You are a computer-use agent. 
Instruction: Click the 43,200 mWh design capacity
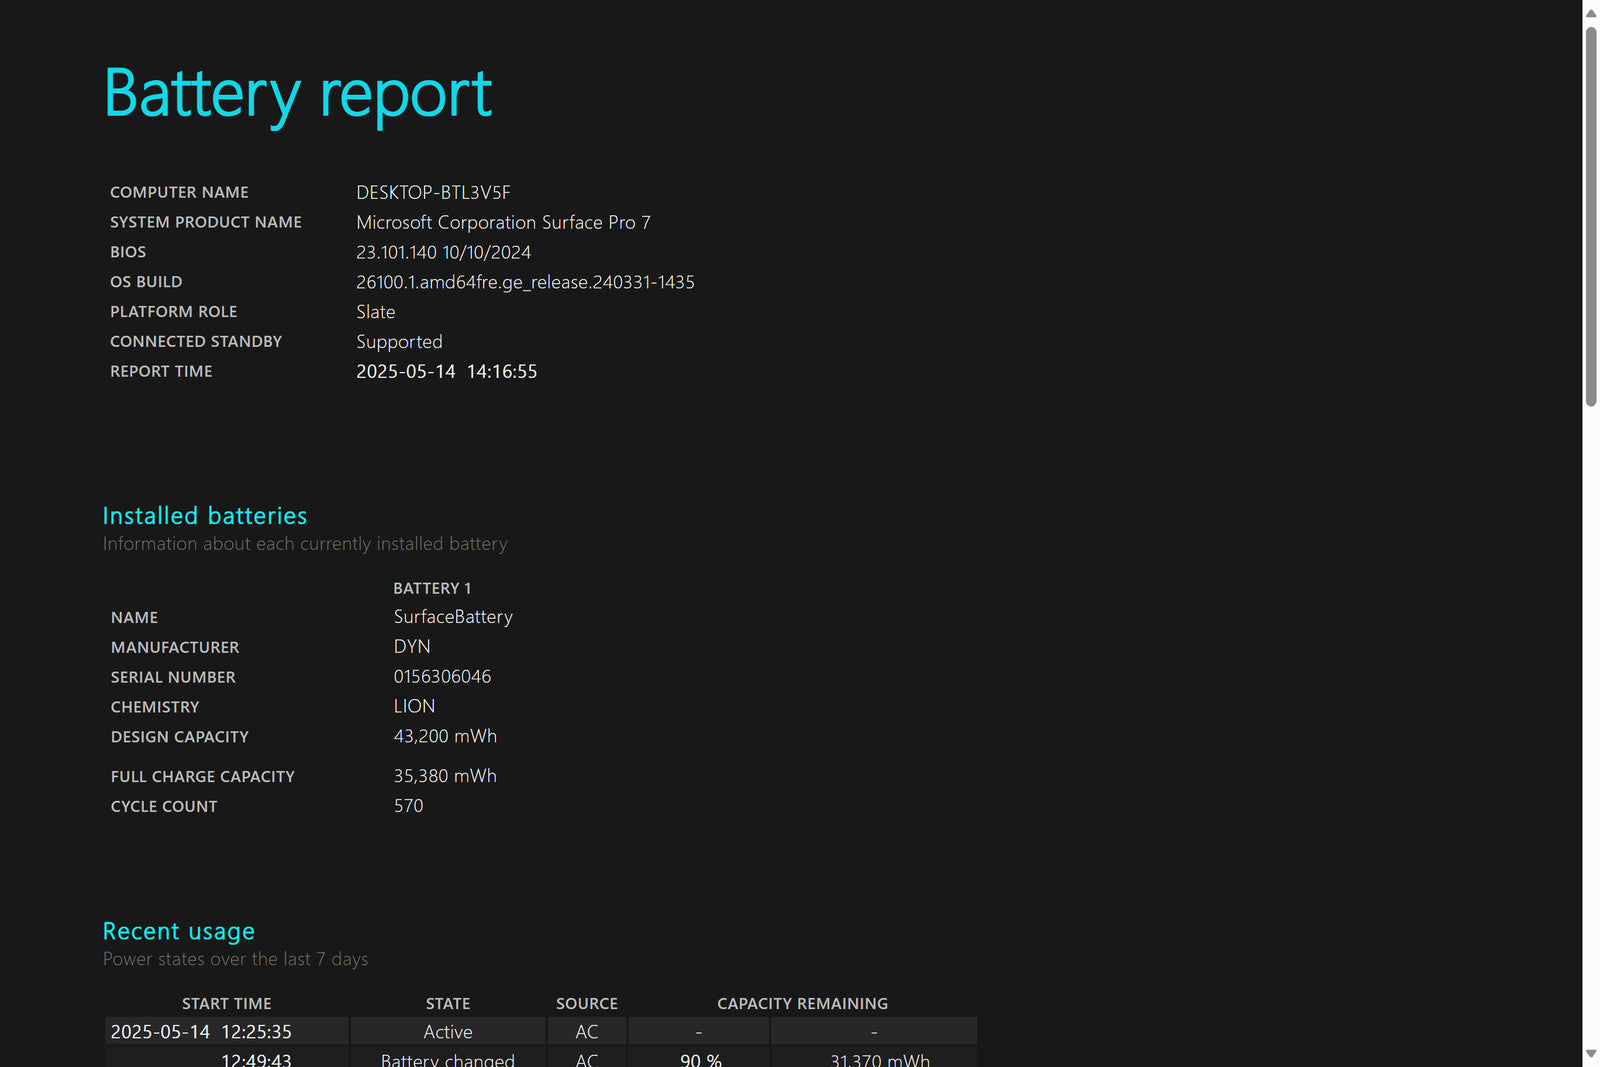[x=445, y=736]
